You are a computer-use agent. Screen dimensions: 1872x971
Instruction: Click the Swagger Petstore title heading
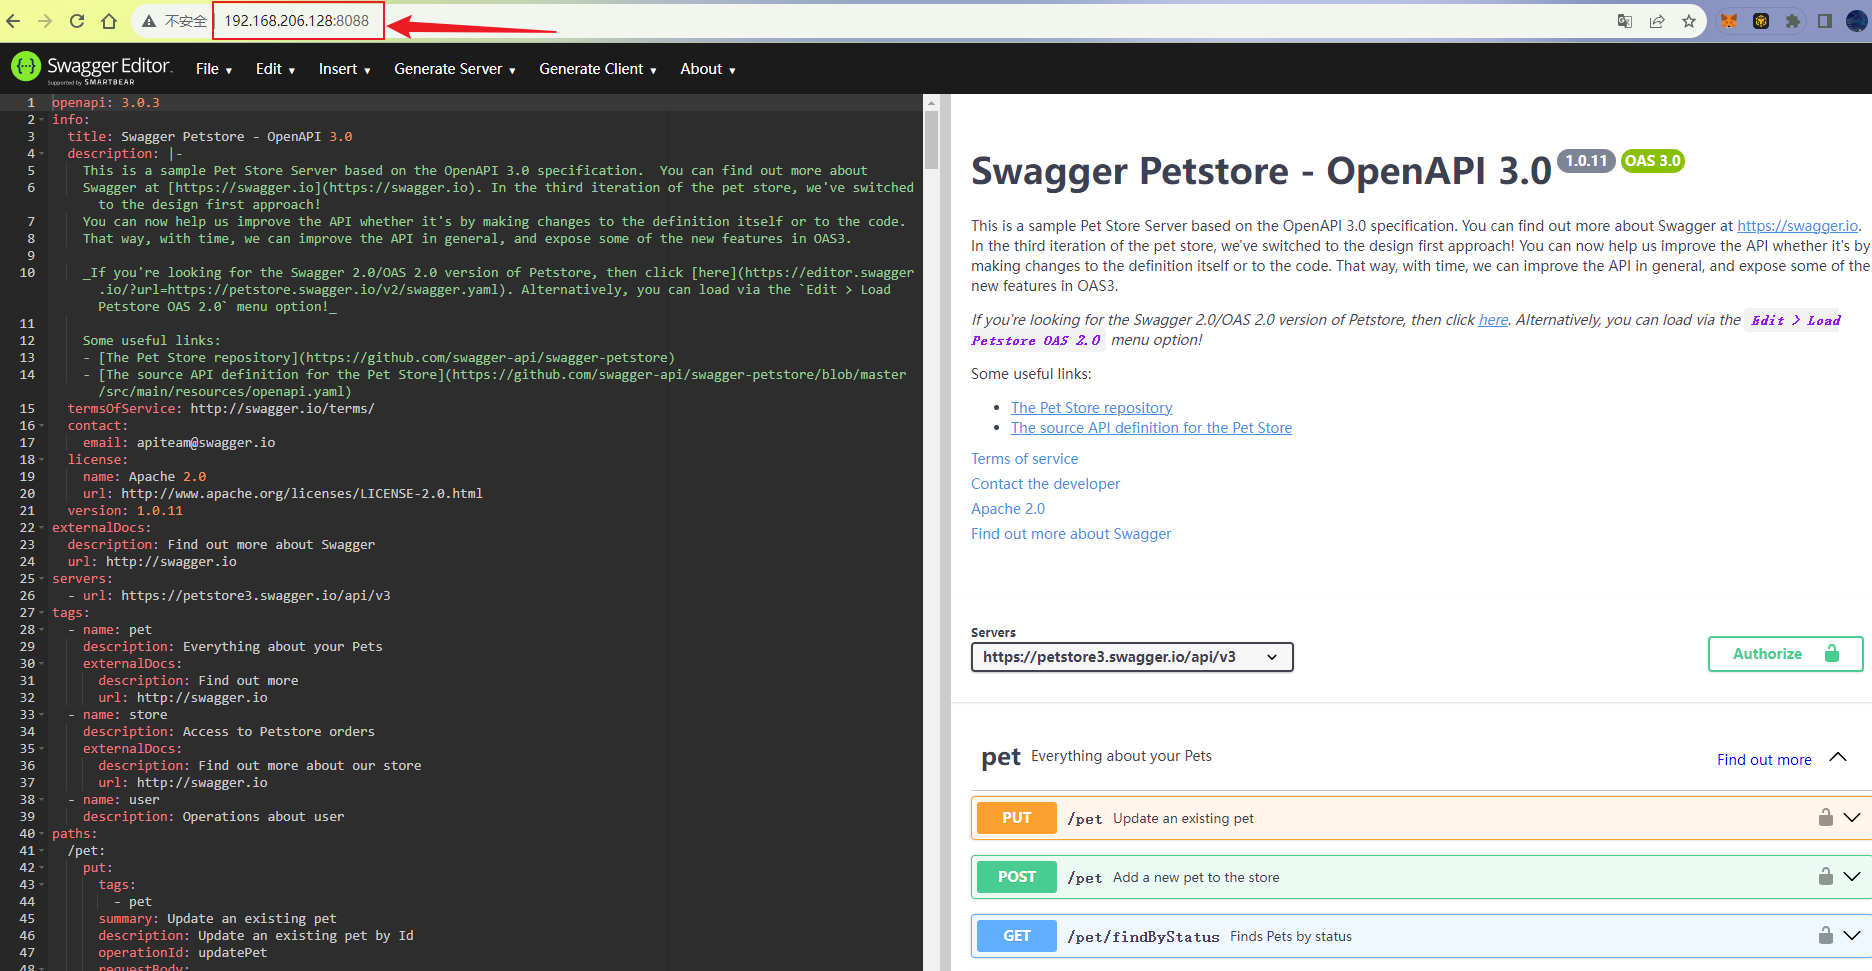click(1261, 171)
